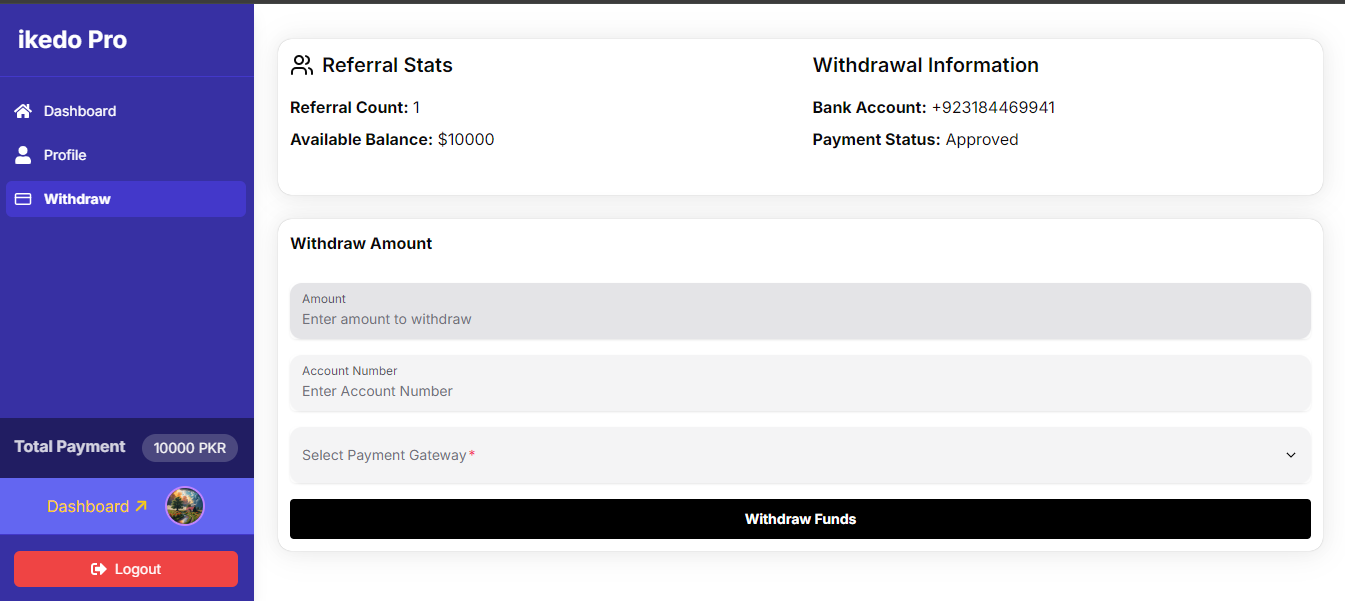The image size is (1345, 601).
Task: Expand the payment gateway chevron arrow
Action: [x=1290, y=455]
